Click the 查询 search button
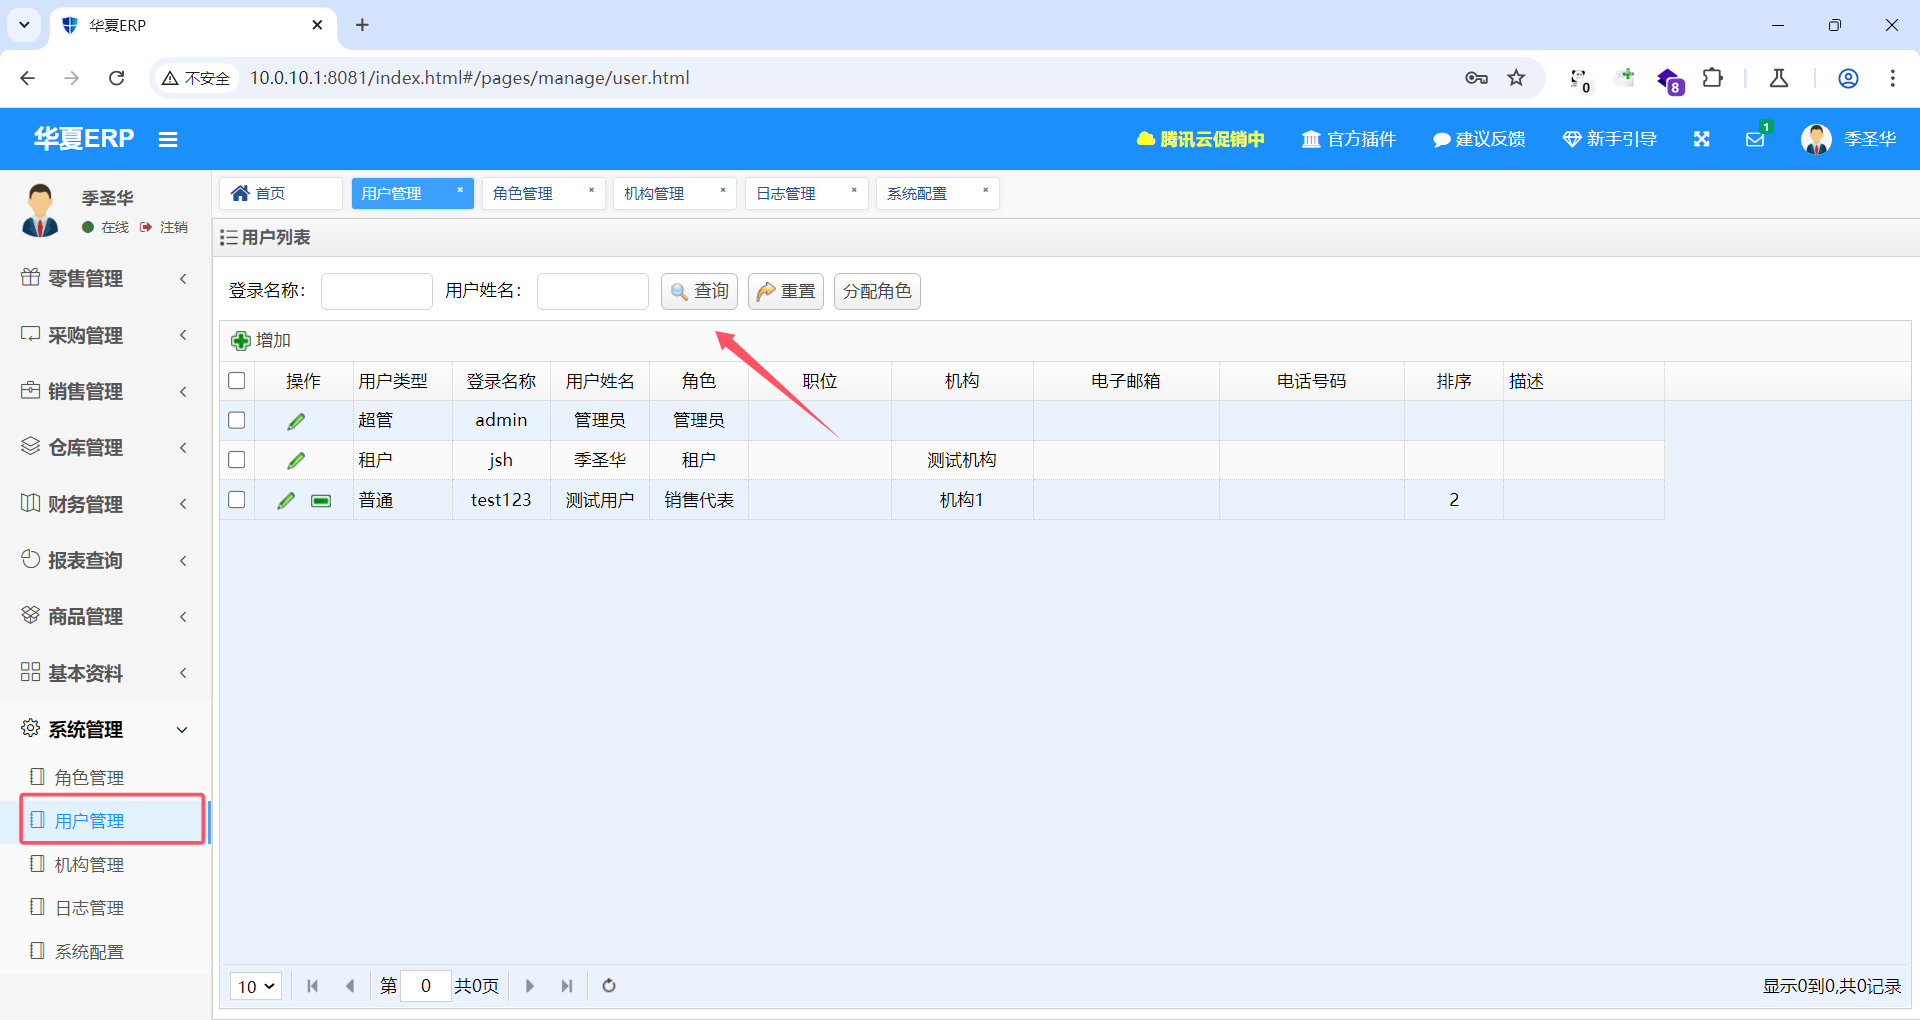1920x1020 pixels. (699, 291)
